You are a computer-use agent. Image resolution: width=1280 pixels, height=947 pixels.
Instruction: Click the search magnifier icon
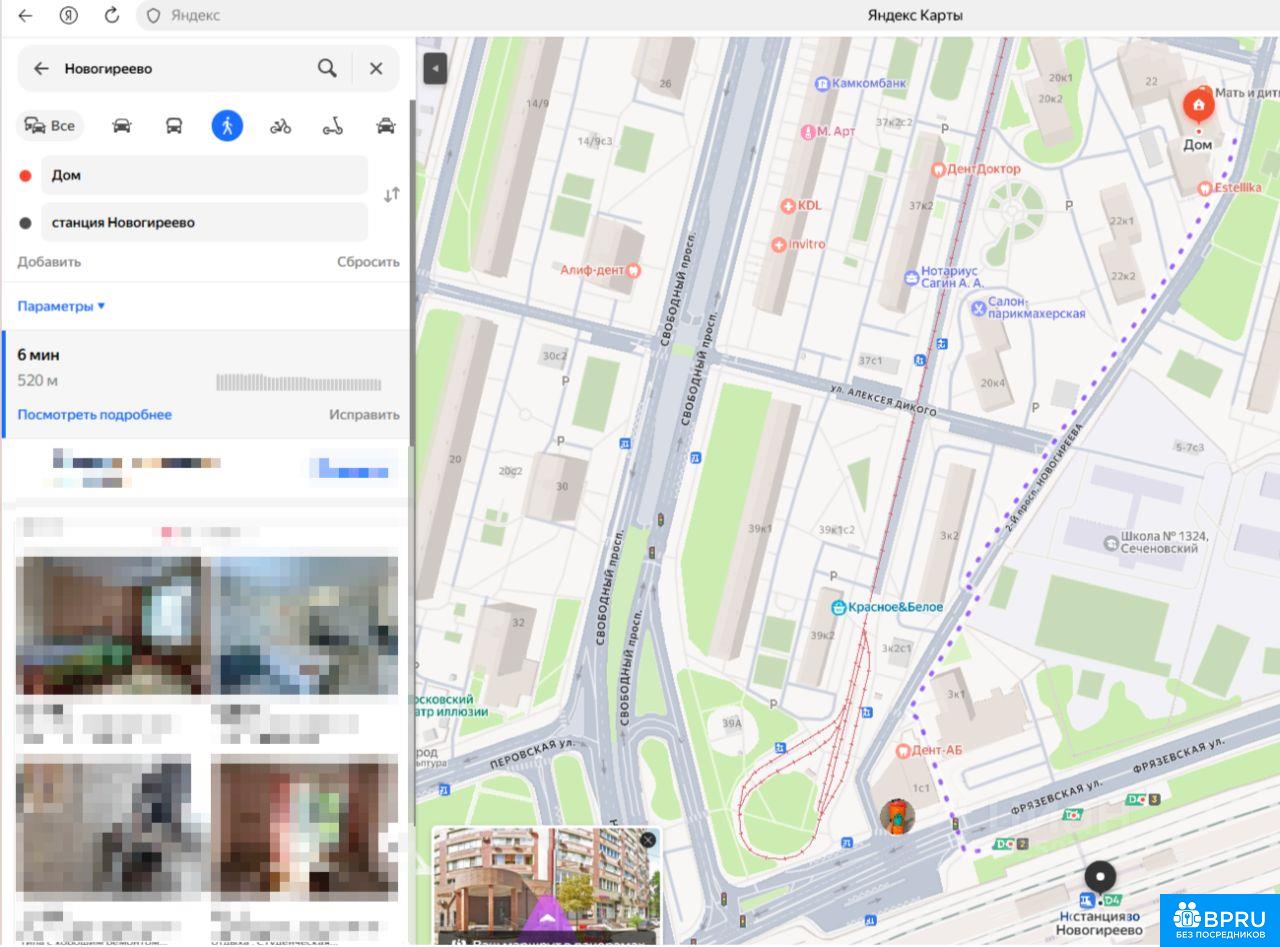(x=327, y=68)
